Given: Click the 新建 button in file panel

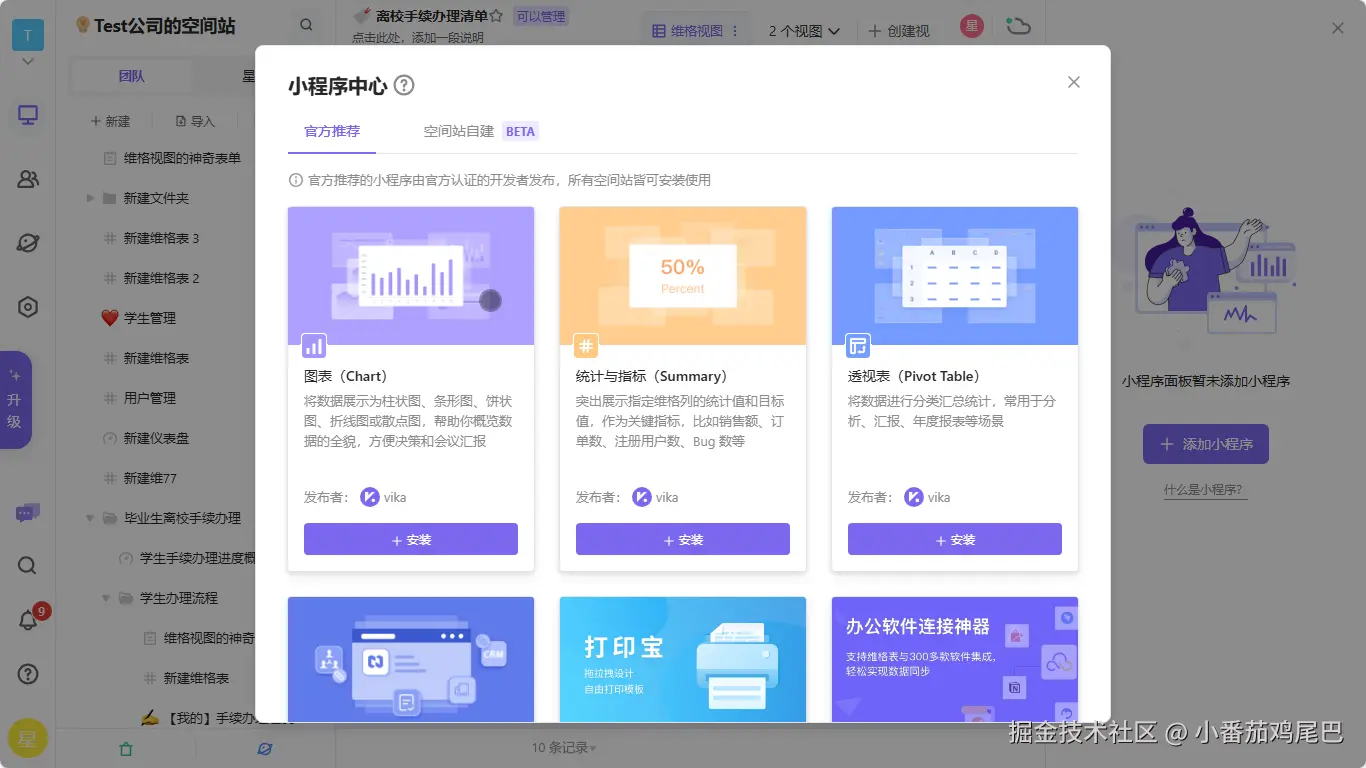Looking at the screenshot, I should click(110, 121).
